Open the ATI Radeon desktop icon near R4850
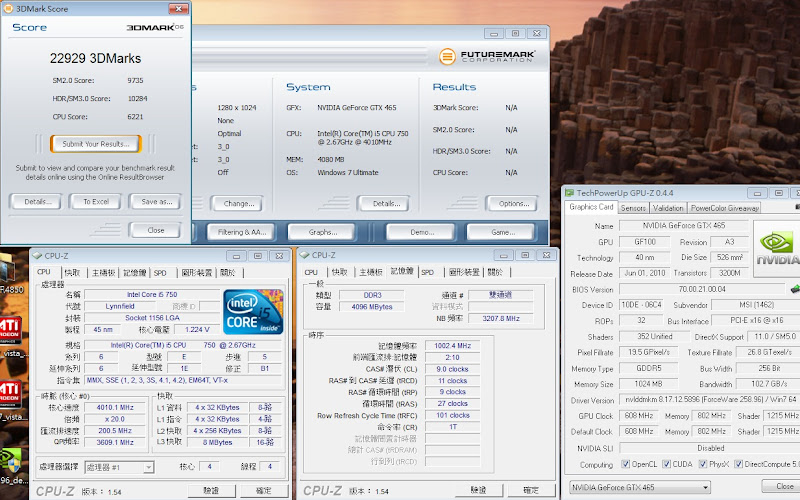This screenshot has height=500, width=800. click(10, 330)
